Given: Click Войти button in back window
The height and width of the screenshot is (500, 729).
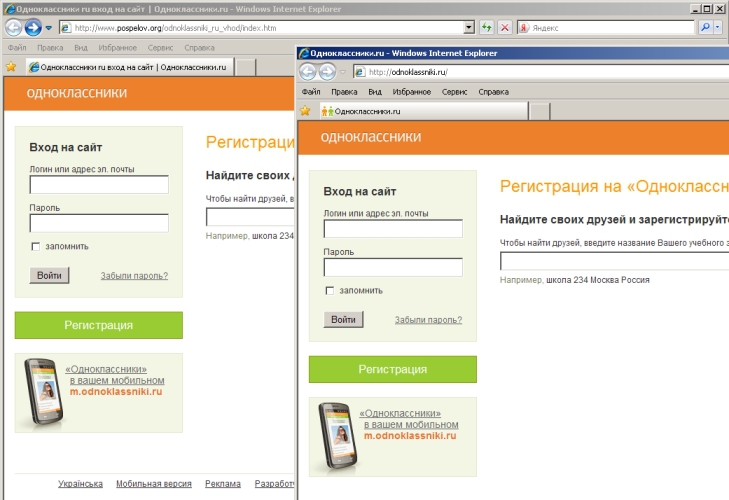Looking at the screenshot, I should pyautogui.click(x=49, y=275).
